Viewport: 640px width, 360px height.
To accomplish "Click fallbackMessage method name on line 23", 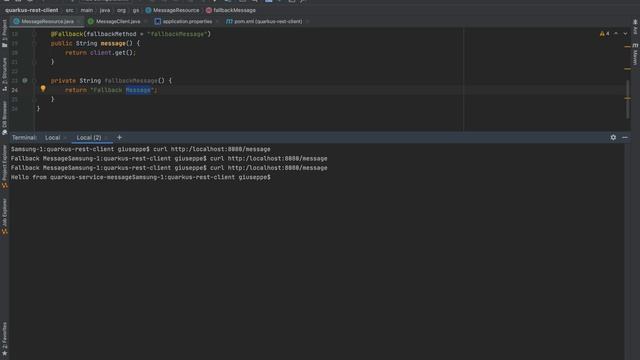I will coord(131,80).
